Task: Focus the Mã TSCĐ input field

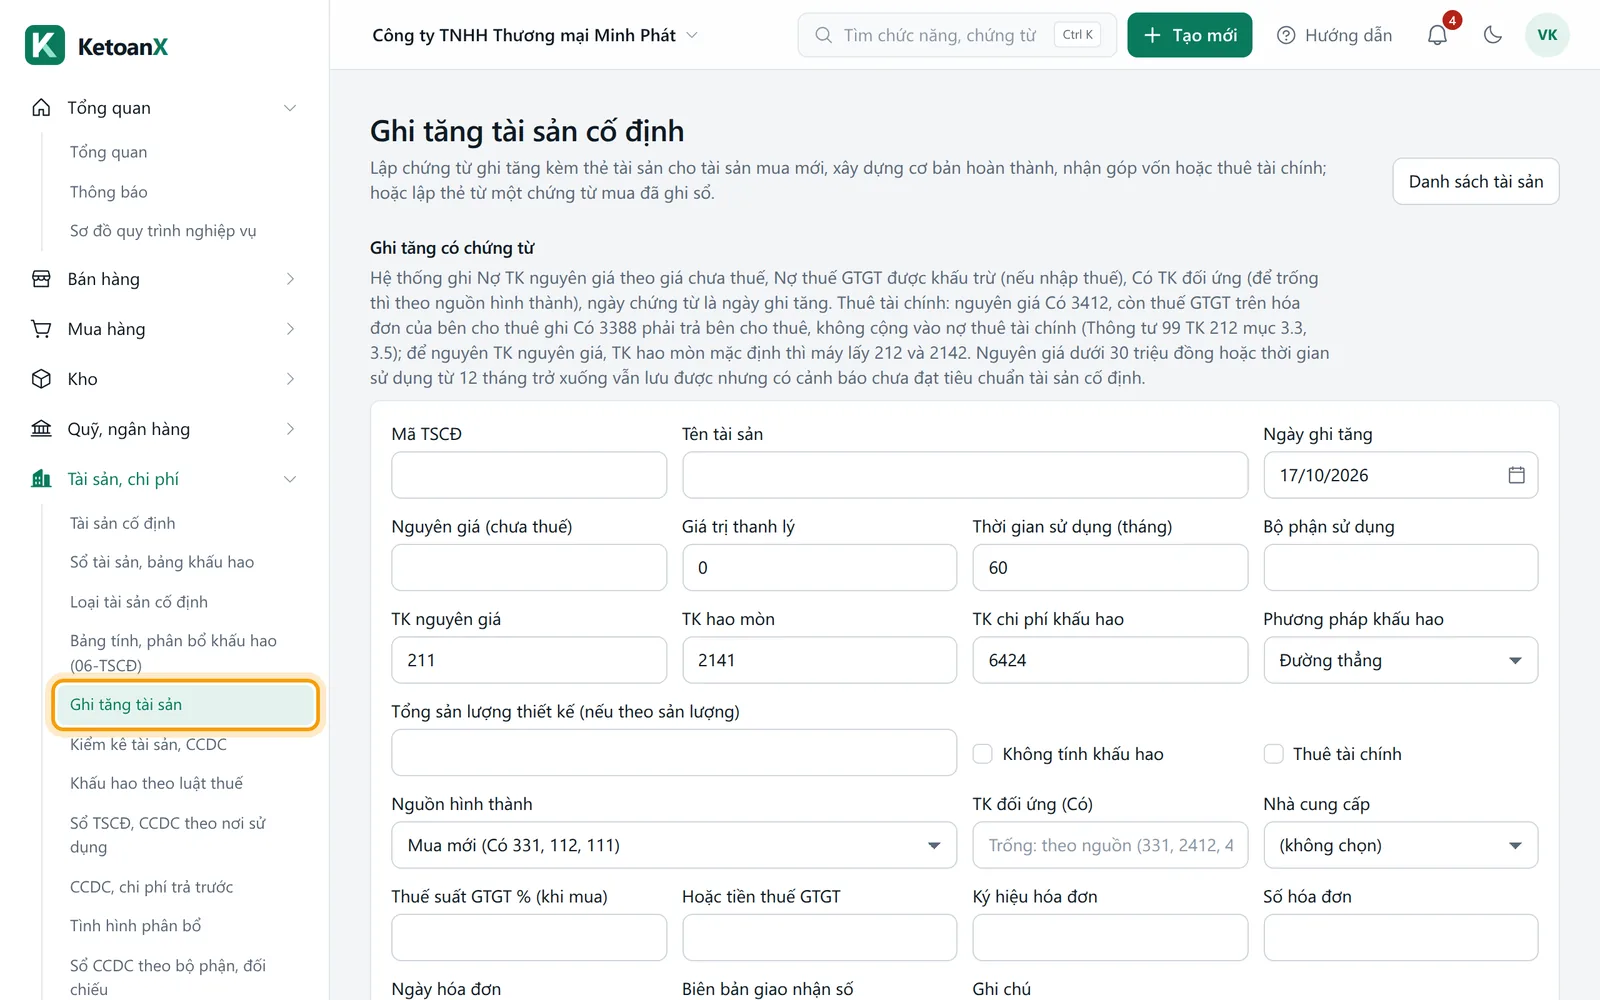Action: (529, 475)
